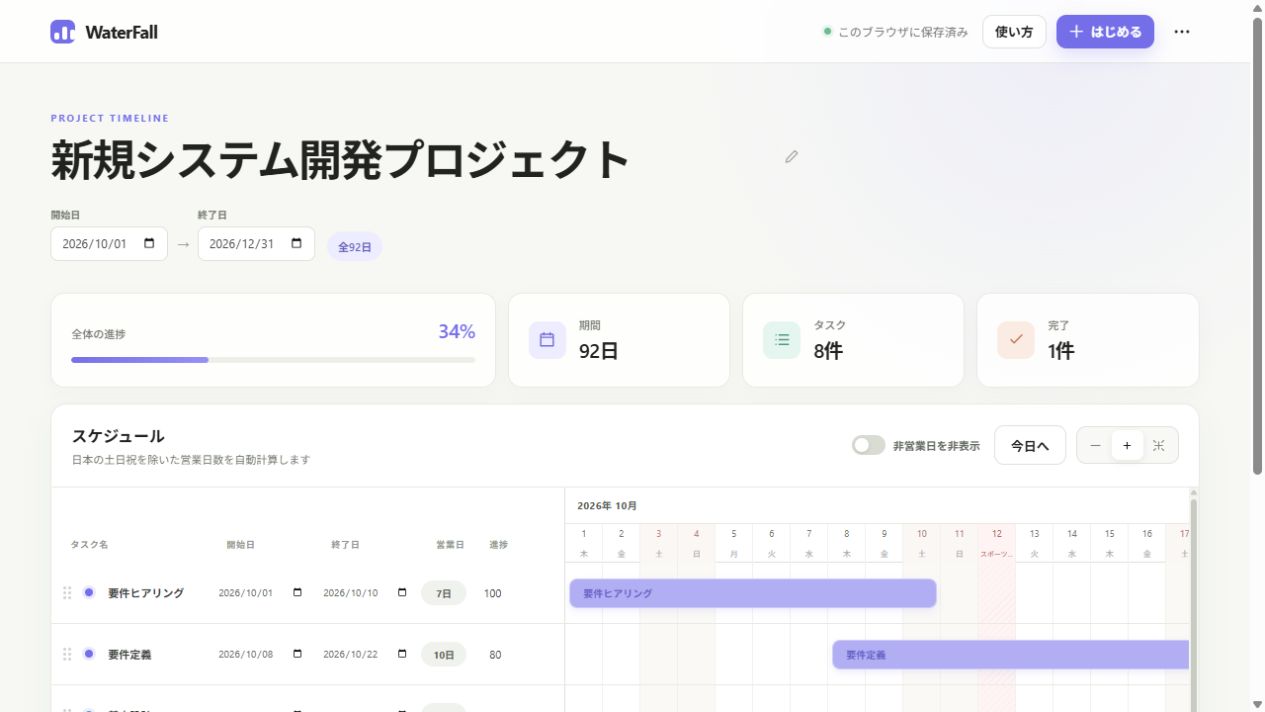Click the スポーツ holiday column header
1265x712 pixels.
coord(997,543)
